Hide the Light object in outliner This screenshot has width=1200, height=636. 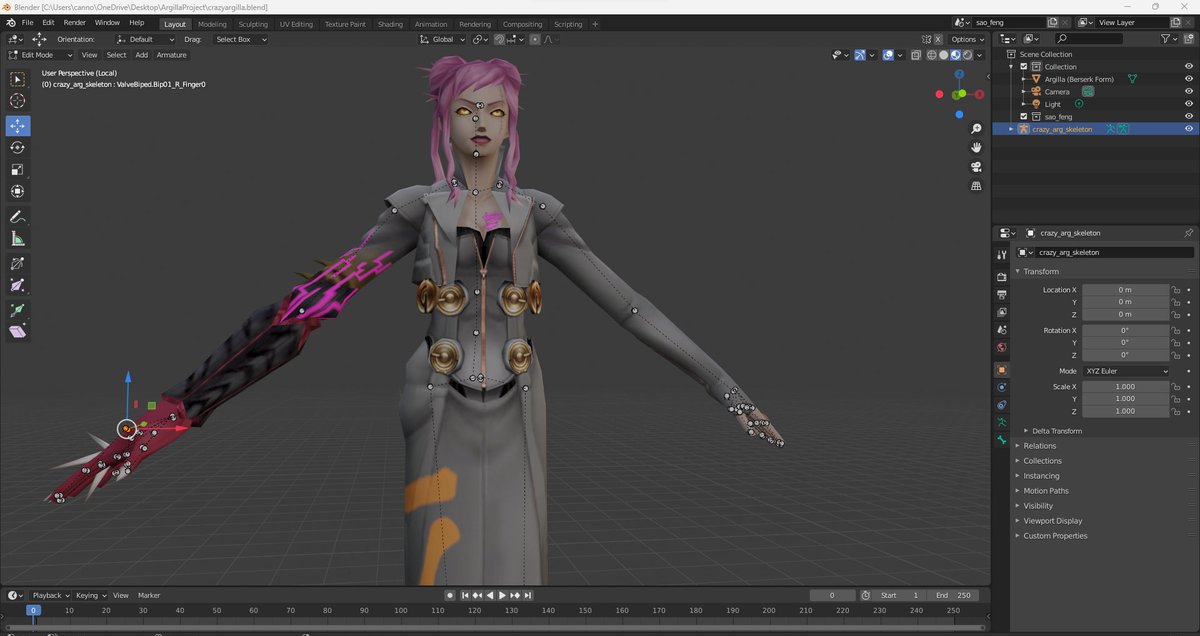pos(1189,104)
